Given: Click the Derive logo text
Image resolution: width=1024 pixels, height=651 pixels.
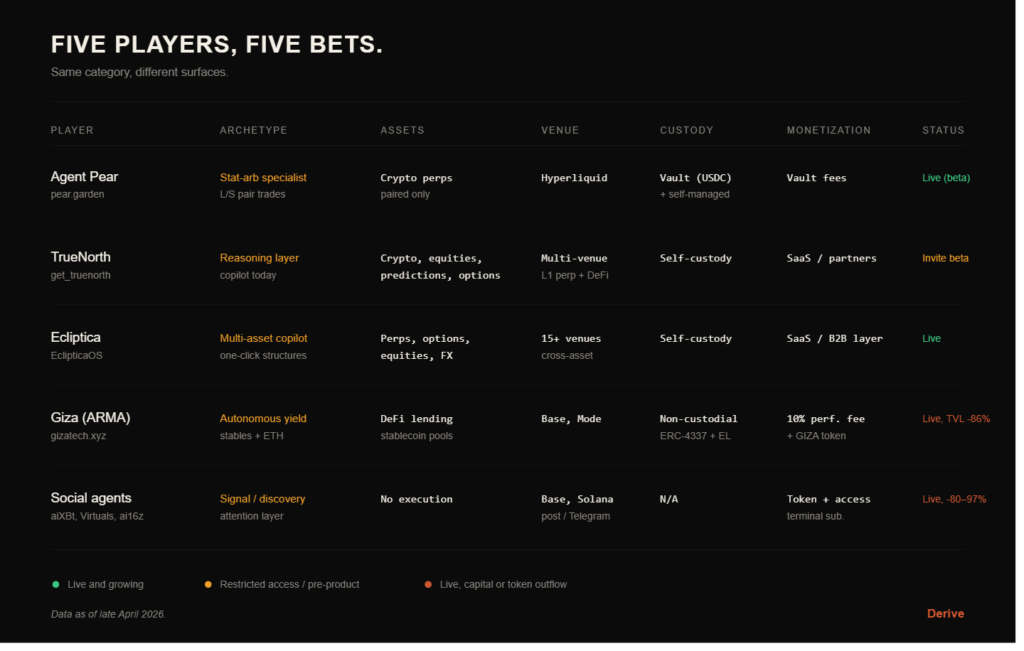Looking at the screenshot, I should [x=945, y=613].
